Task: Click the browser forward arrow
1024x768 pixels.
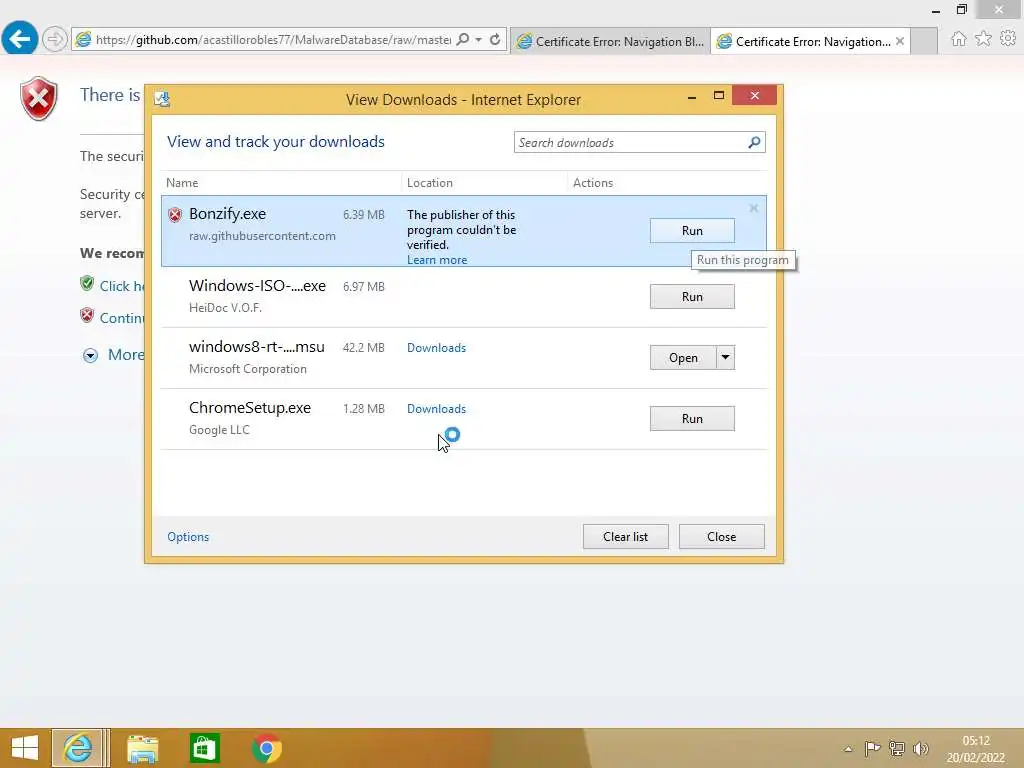Action: pos(55,39)
